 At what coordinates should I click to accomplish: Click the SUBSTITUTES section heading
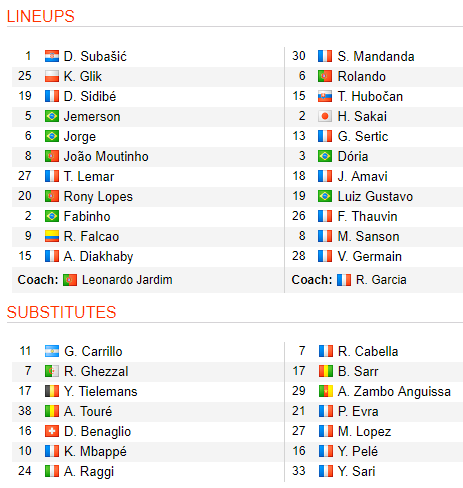pyautogui.click(x=62, y=312)
